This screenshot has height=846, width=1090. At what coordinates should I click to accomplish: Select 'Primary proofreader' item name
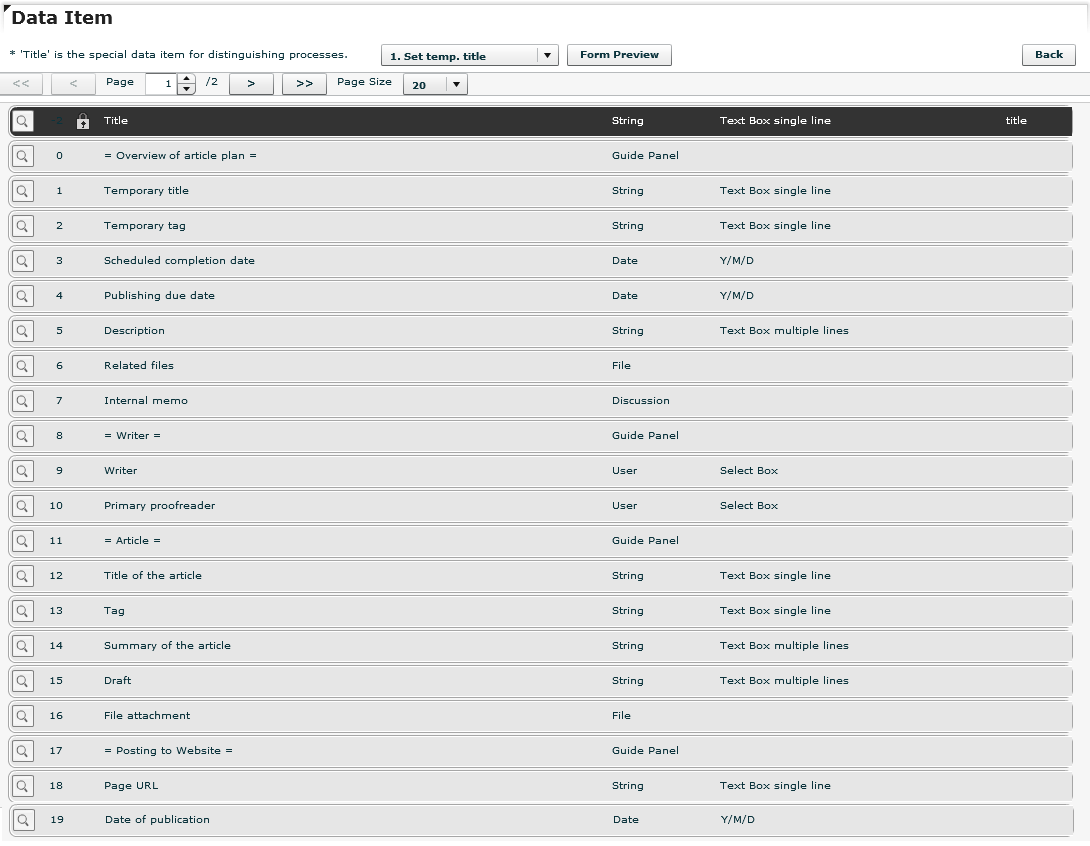pos(159,505)
